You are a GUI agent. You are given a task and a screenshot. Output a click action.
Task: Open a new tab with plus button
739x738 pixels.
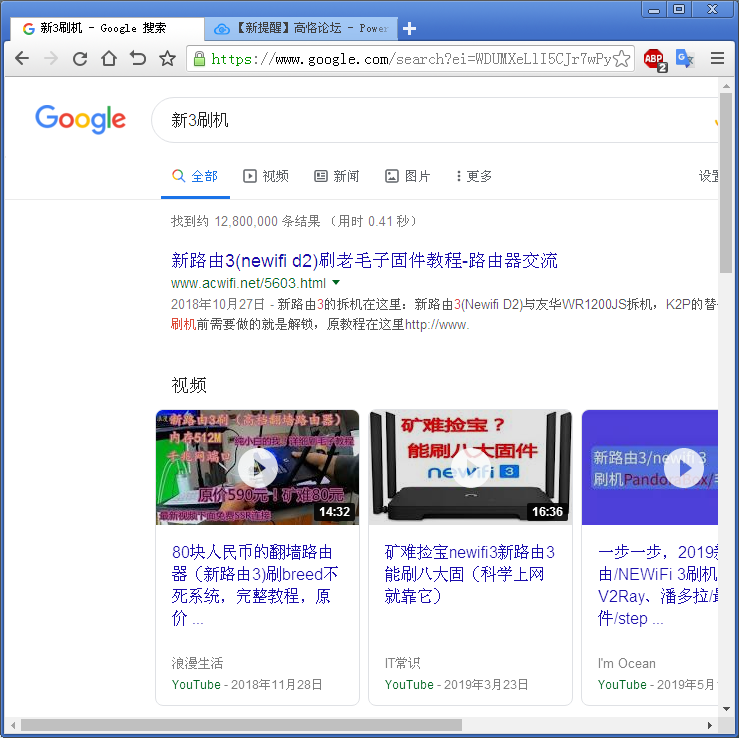tap(409, 29)
